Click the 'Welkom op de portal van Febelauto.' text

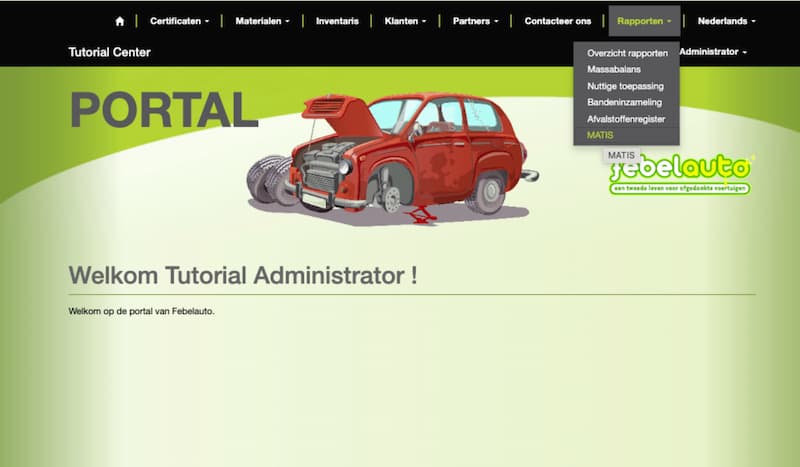pos(141,311)
